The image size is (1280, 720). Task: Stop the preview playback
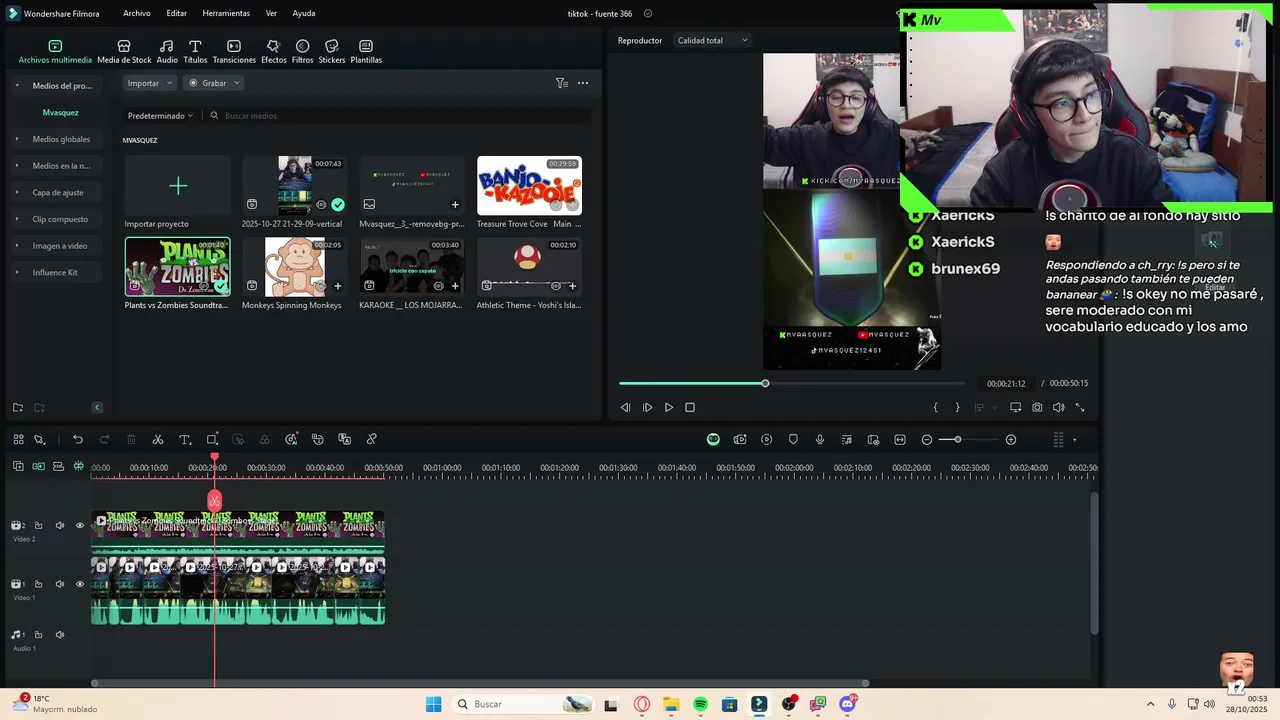pyautogui.click(x=690, y=408)
